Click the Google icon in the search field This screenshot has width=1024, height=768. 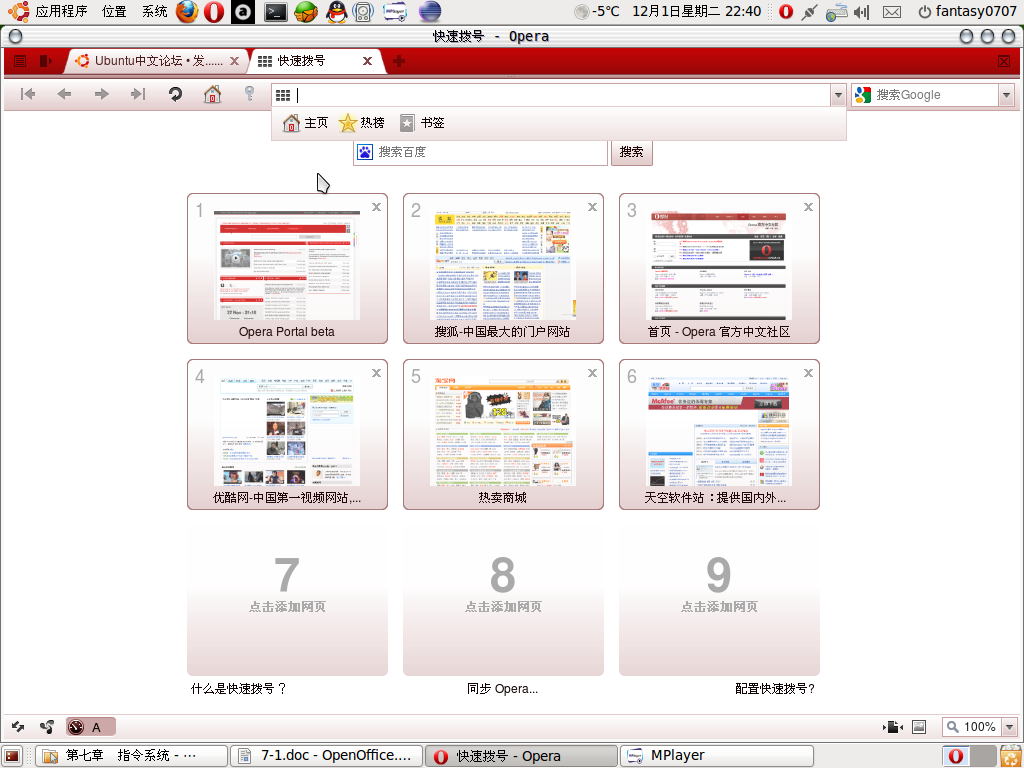[x=863, y=95]
